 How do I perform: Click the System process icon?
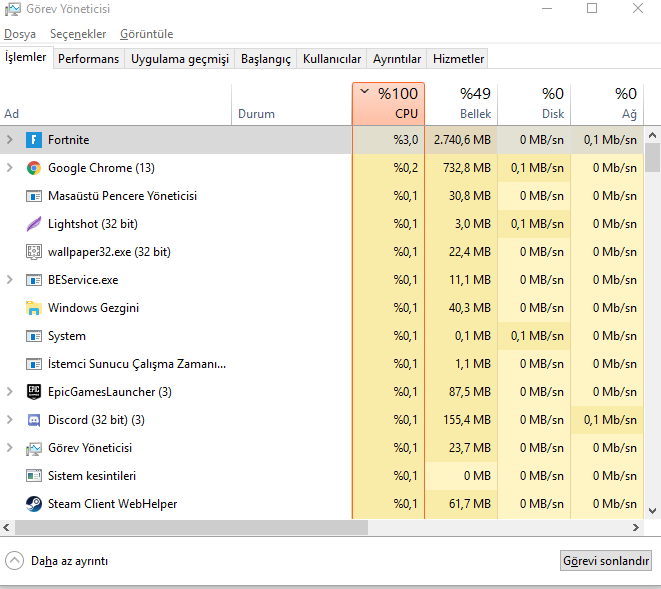pos(34,336)
